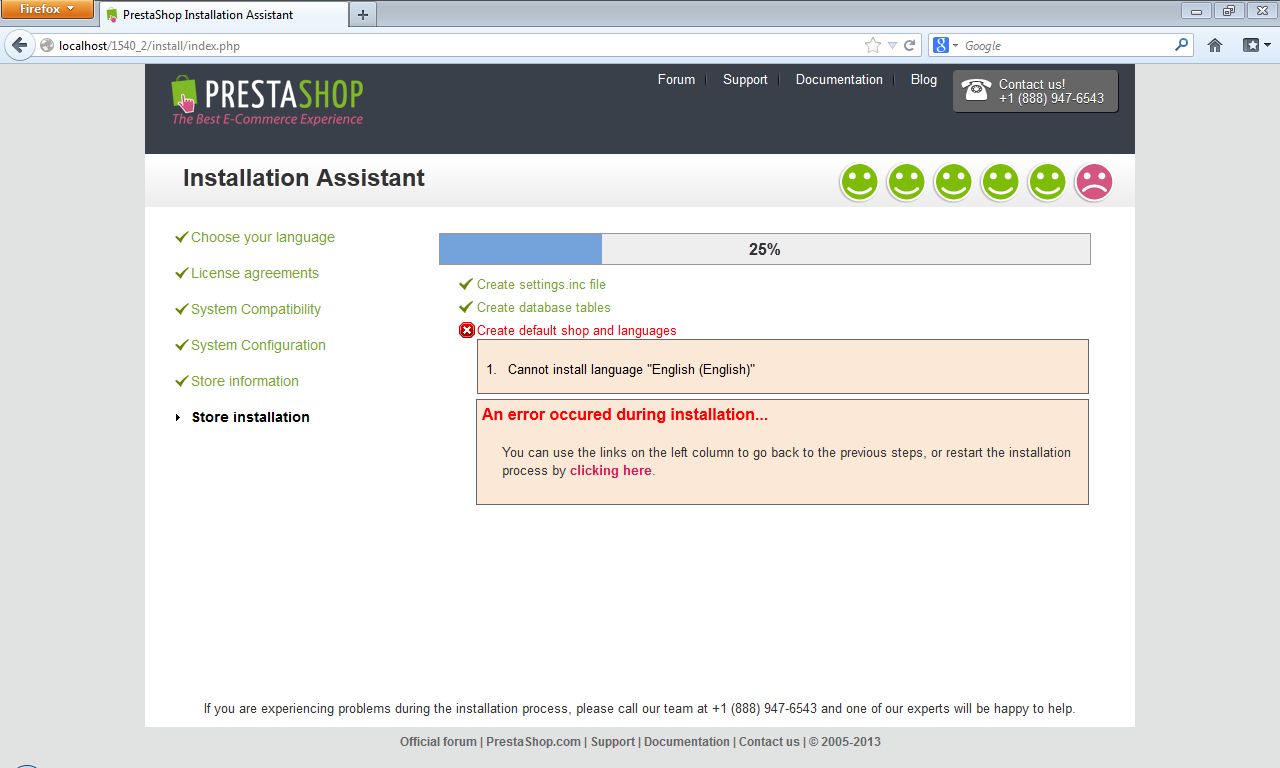
Task: Open a new tab with the plus button
Action: (x=363, y=14)
